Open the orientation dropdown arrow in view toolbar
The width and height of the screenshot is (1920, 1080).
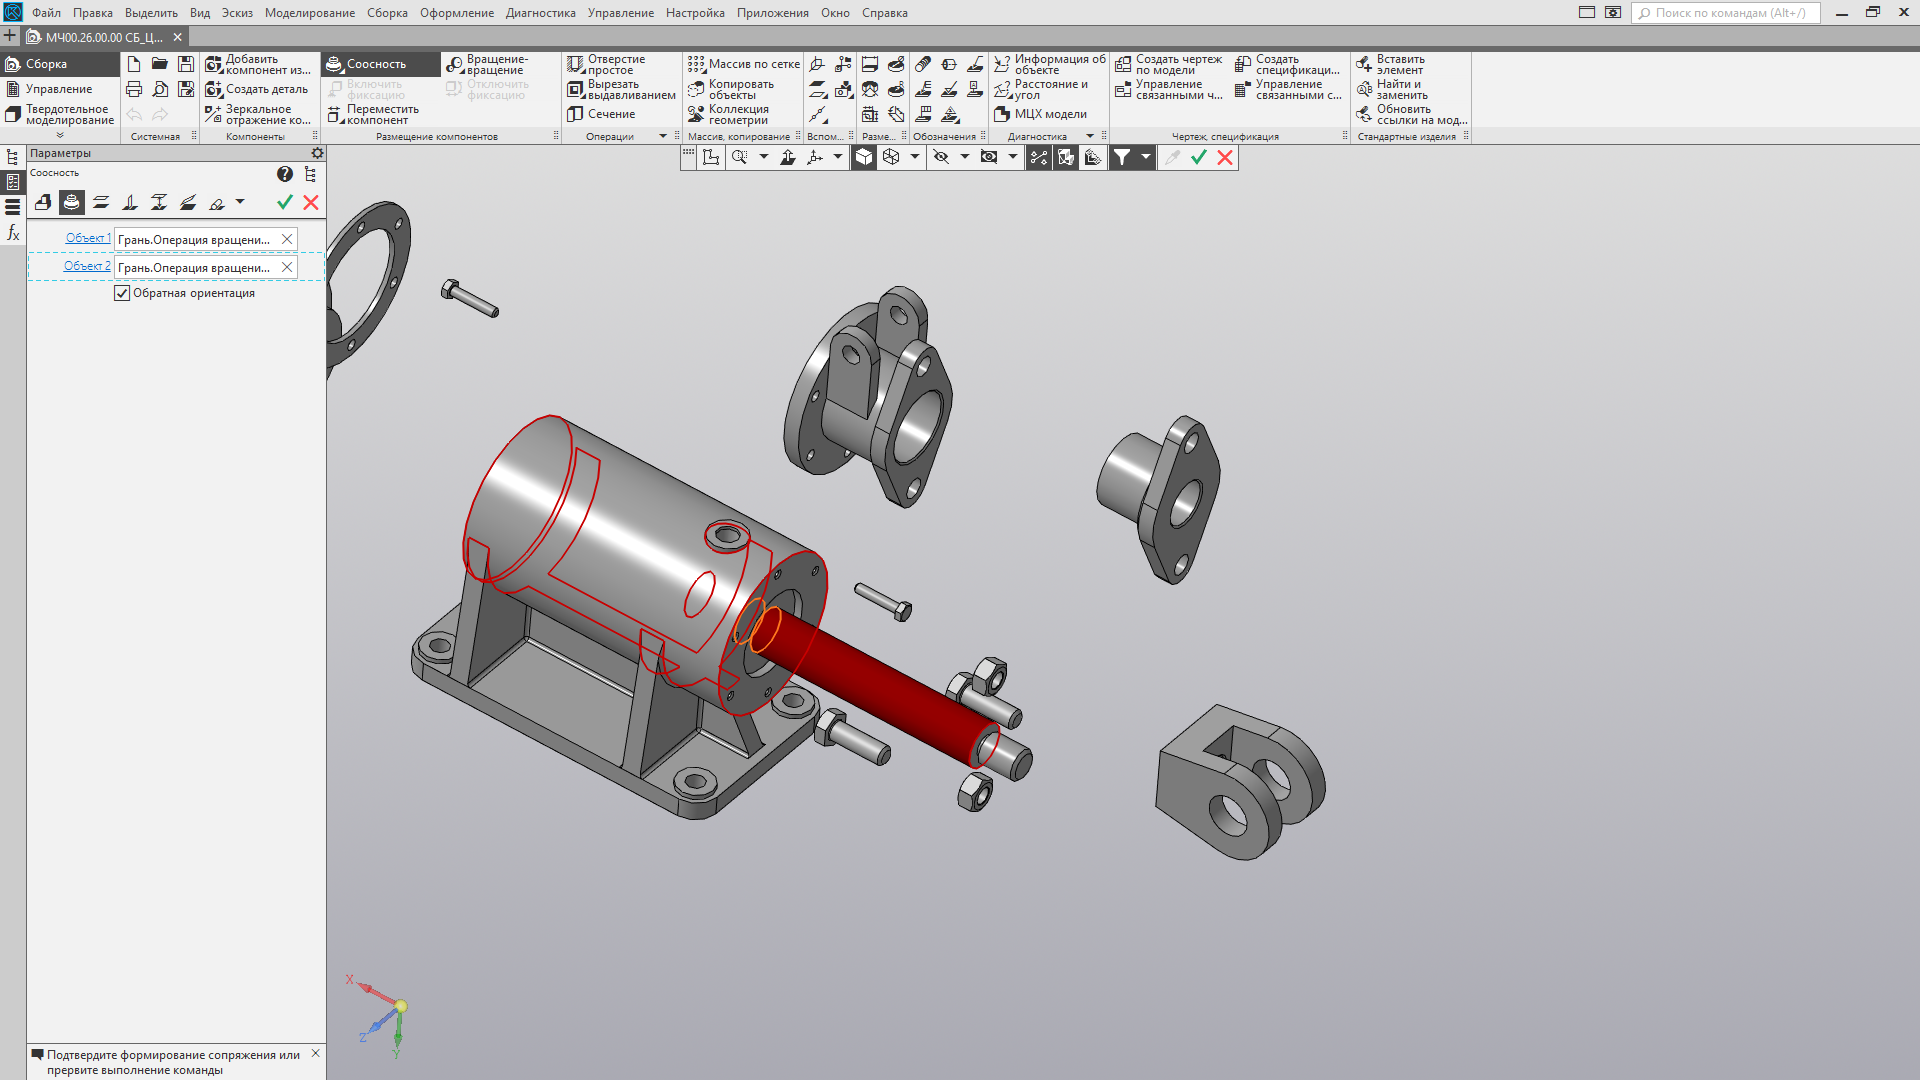838,157
